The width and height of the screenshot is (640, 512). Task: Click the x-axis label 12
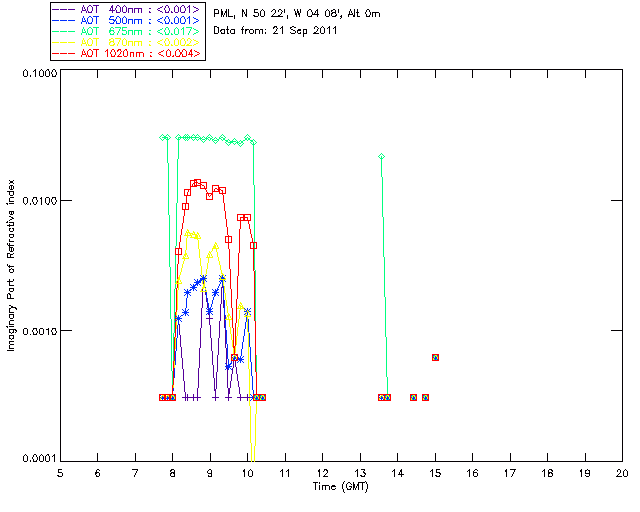click(322, 473)
